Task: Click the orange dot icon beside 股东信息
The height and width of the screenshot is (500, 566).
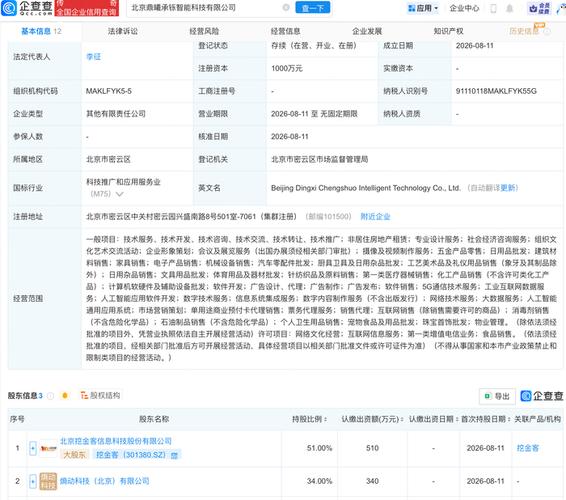Action: coord(65,396)
